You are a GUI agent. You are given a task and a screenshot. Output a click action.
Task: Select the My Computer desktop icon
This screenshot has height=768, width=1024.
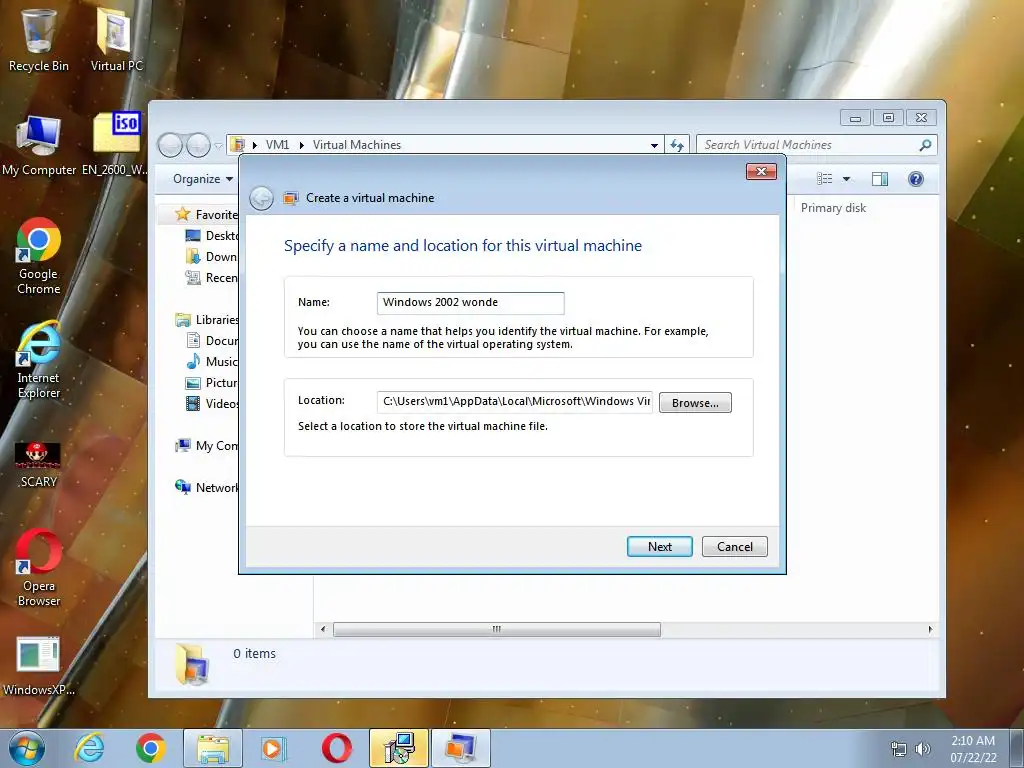tap(39, 145)
